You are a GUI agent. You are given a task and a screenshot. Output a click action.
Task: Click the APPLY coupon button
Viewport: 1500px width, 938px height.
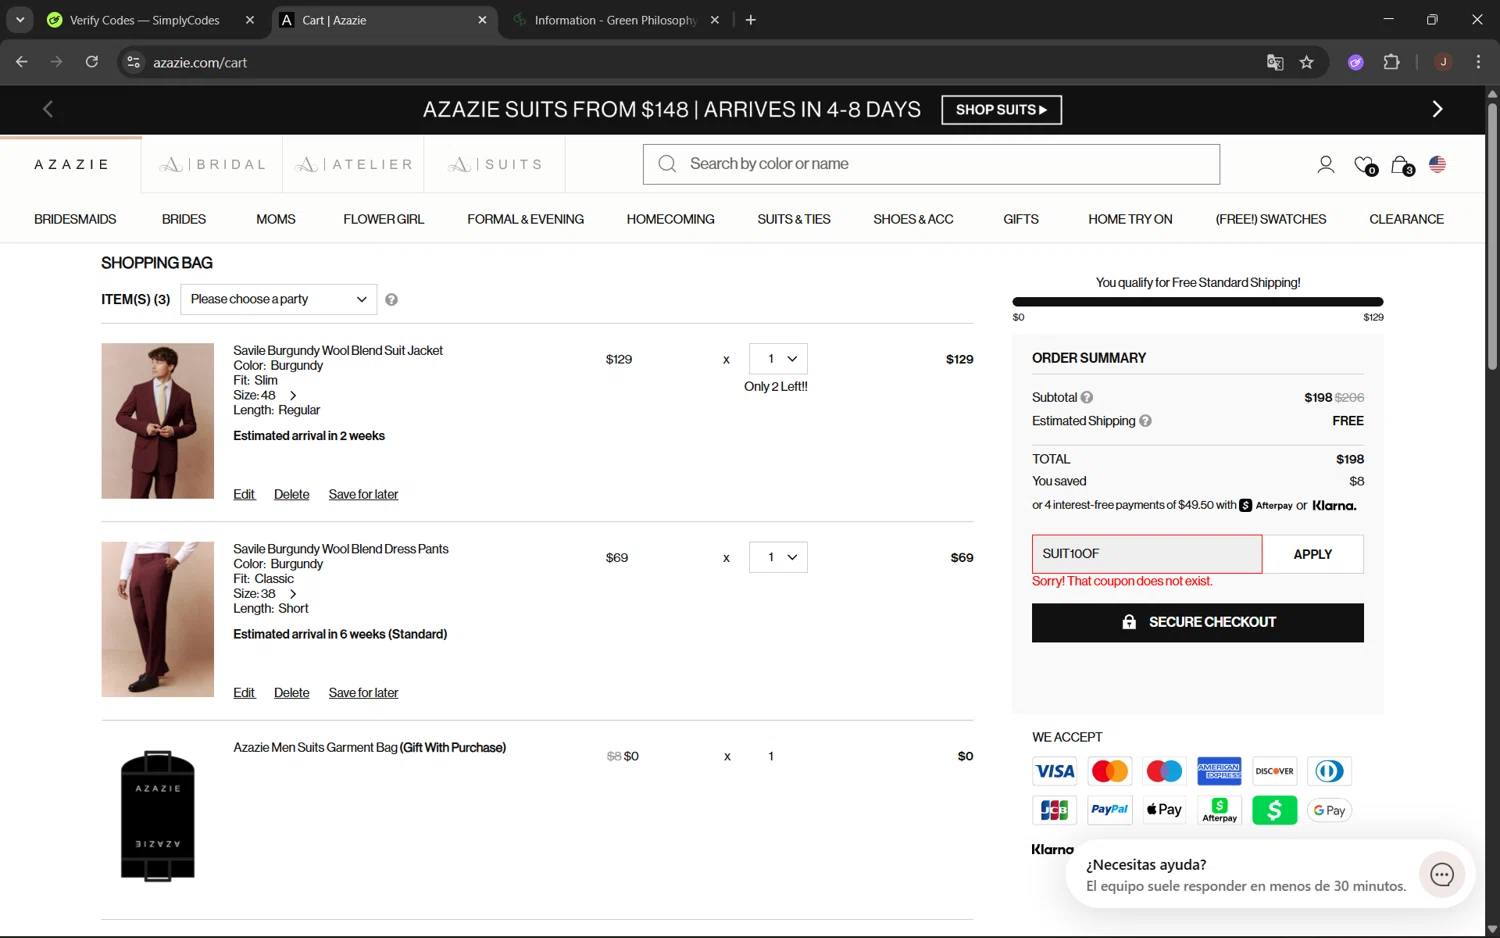coord(1312,554)
